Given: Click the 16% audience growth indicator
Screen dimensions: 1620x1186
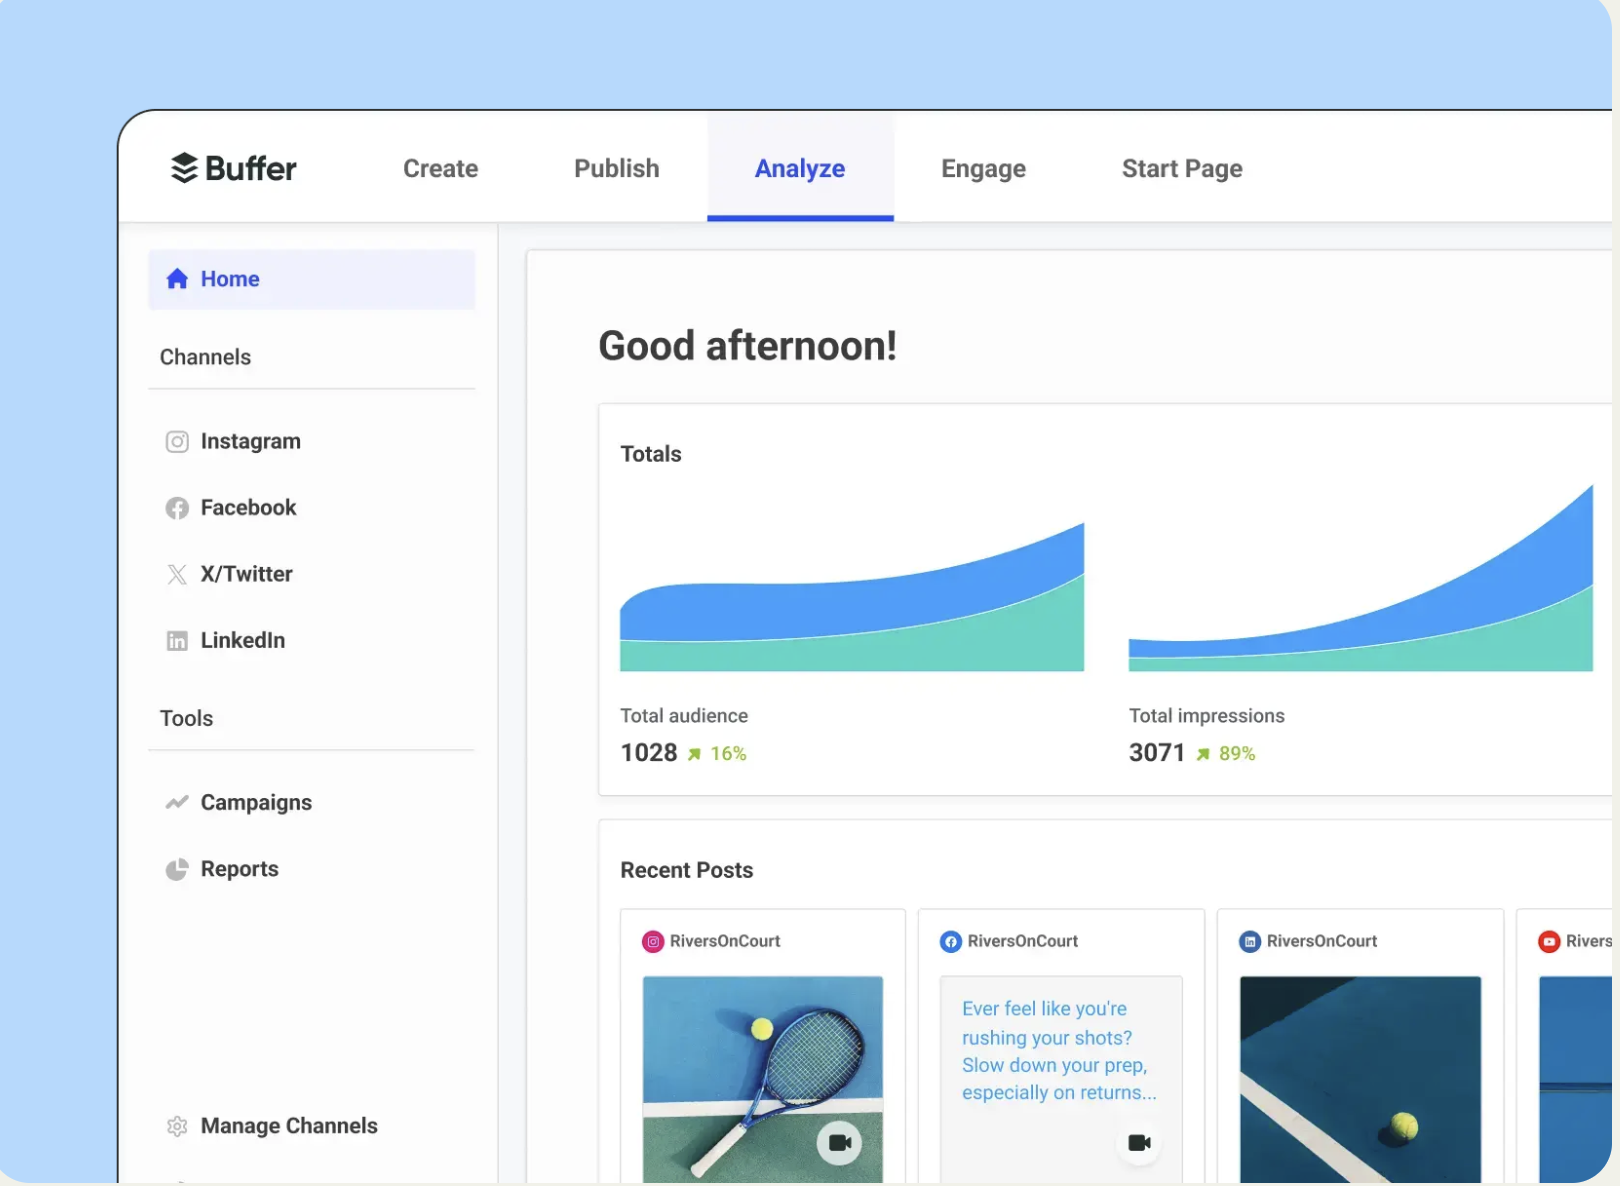Looking at the screenshot, I should point(717,753).
